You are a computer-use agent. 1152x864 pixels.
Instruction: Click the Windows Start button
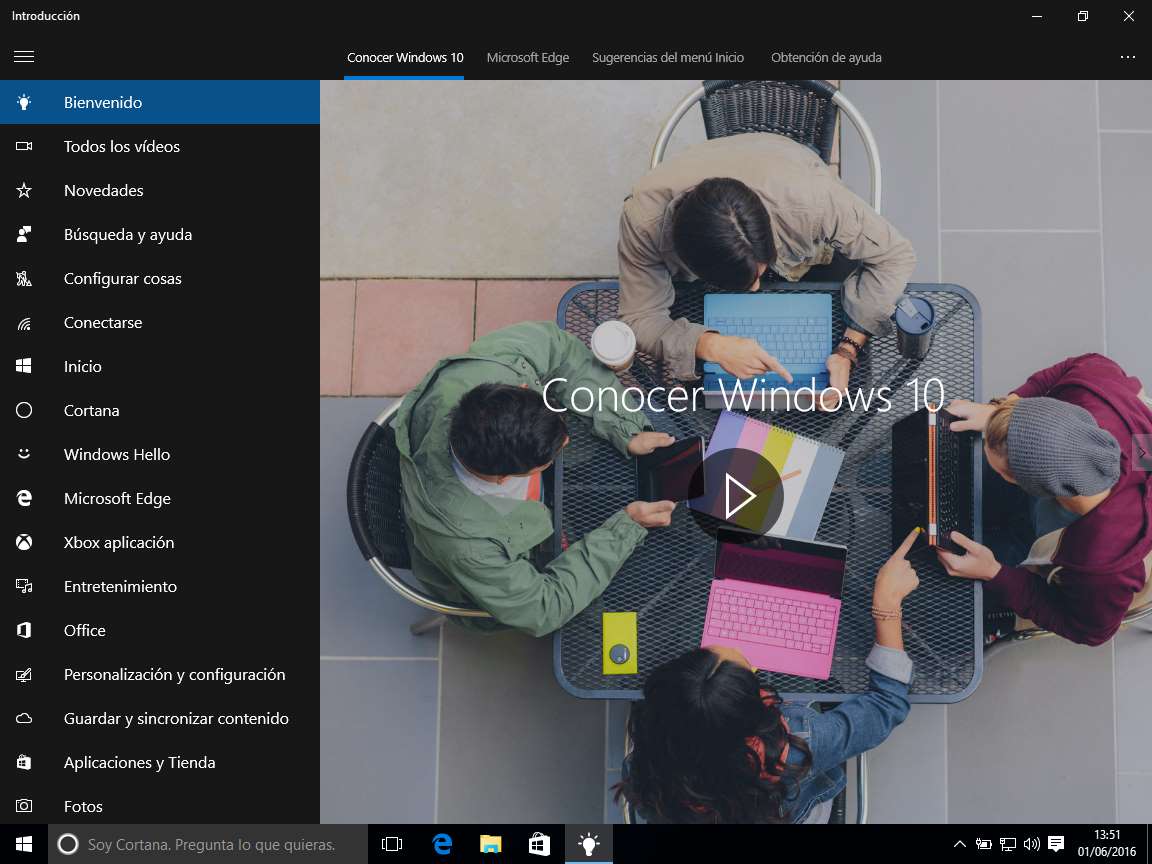point(24,844)
